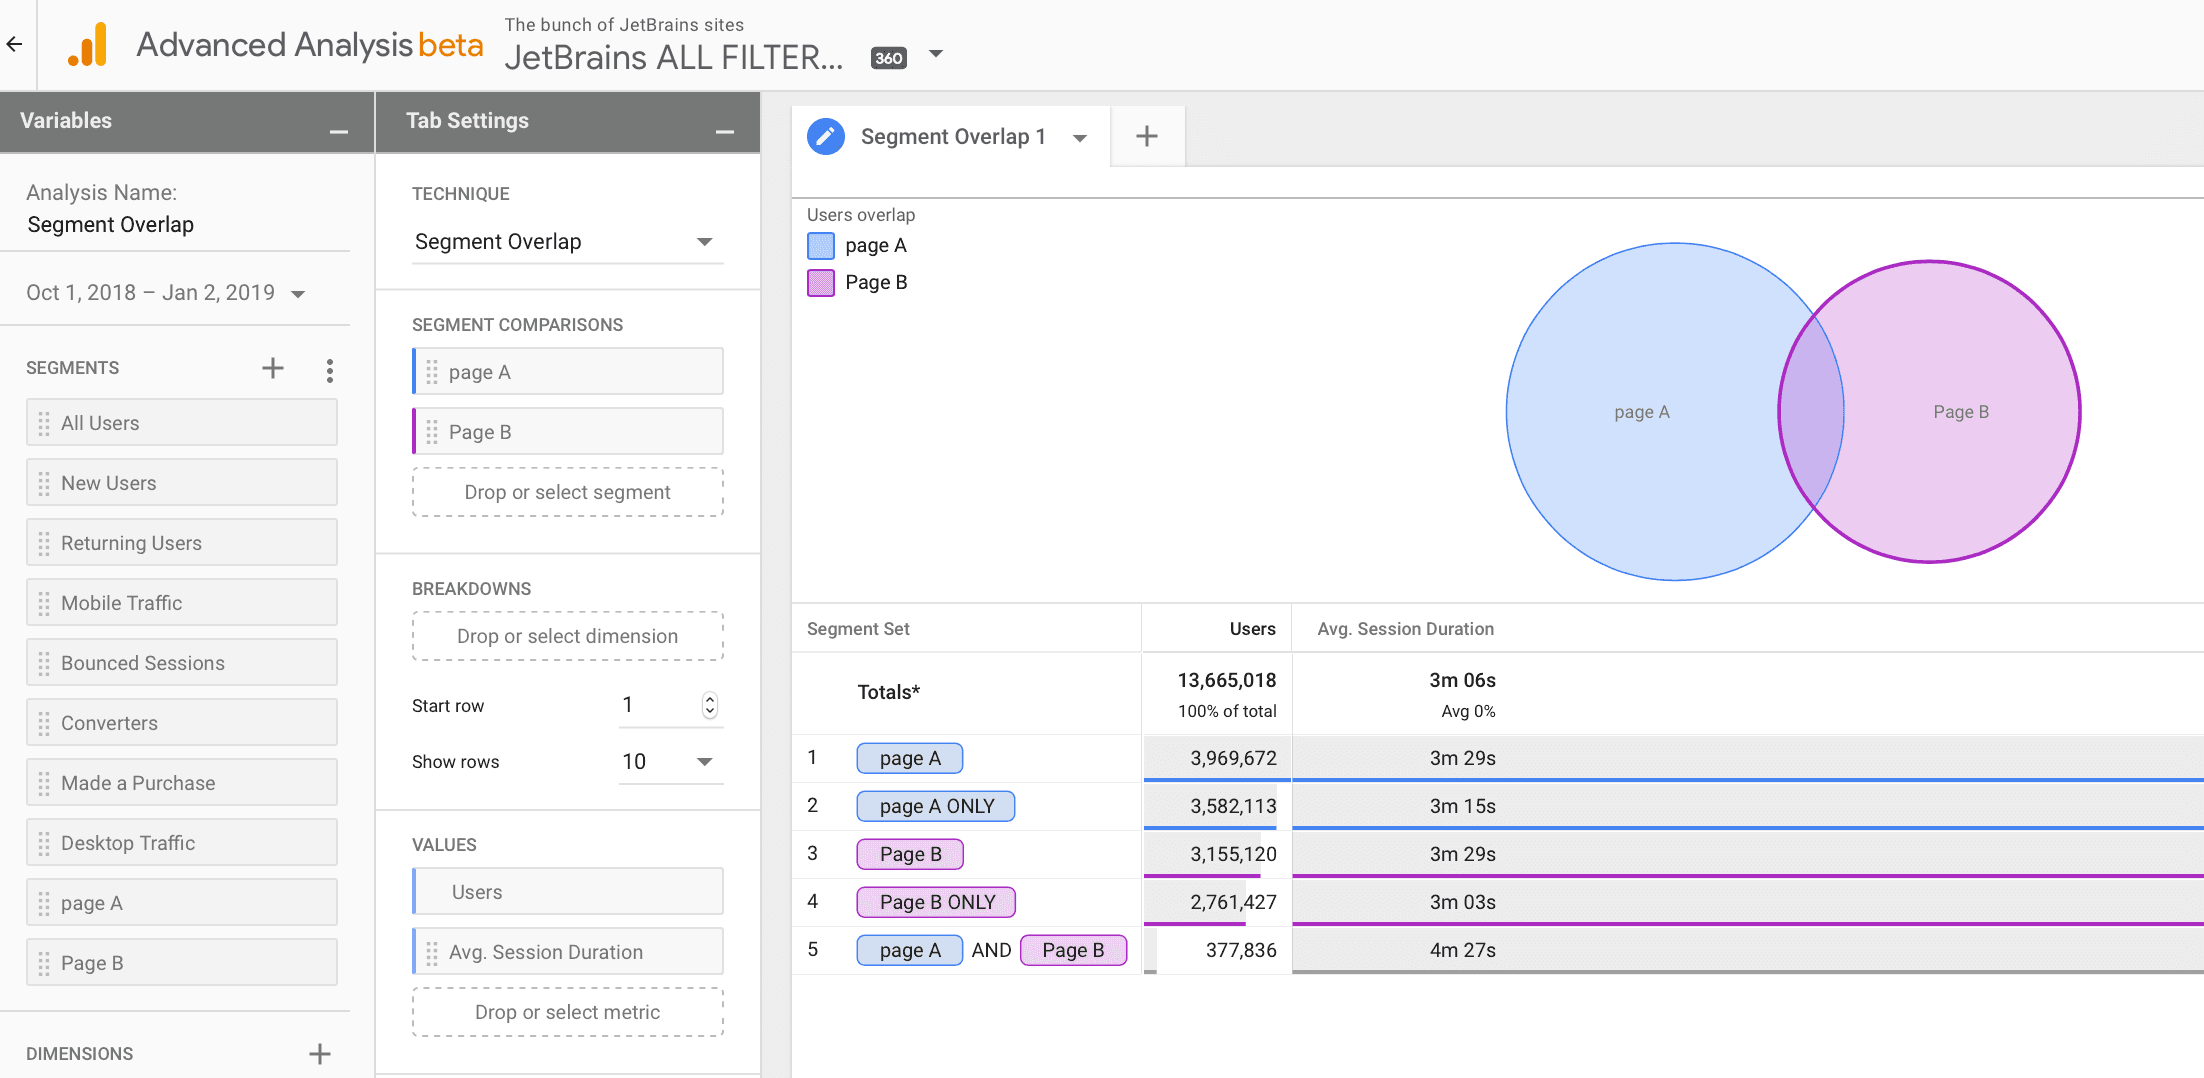Image resolution: width=2204 pixels, height=1078 pixels.
Task: Click the Drop or select segment box
Action: [x=568, y=492]
